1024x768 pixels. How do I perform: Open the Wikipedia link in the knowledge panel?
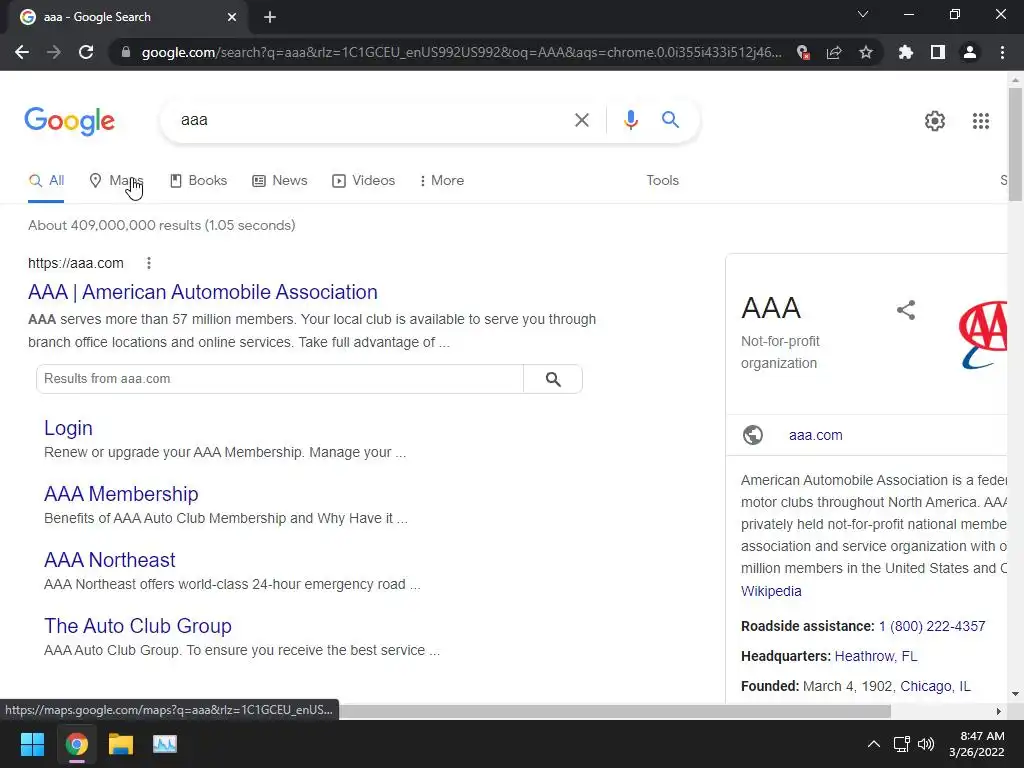coord(771,591)
